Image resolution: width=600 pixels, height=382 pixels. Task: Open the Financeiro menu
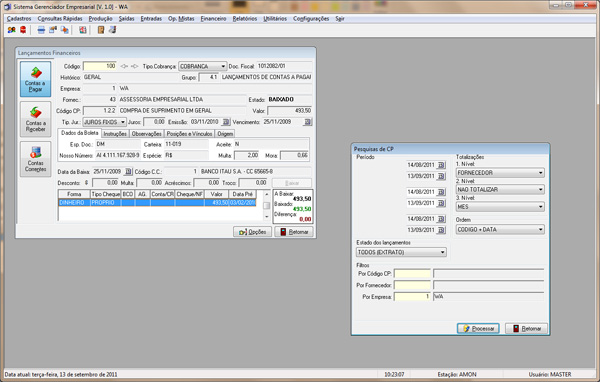coord(213,18)
